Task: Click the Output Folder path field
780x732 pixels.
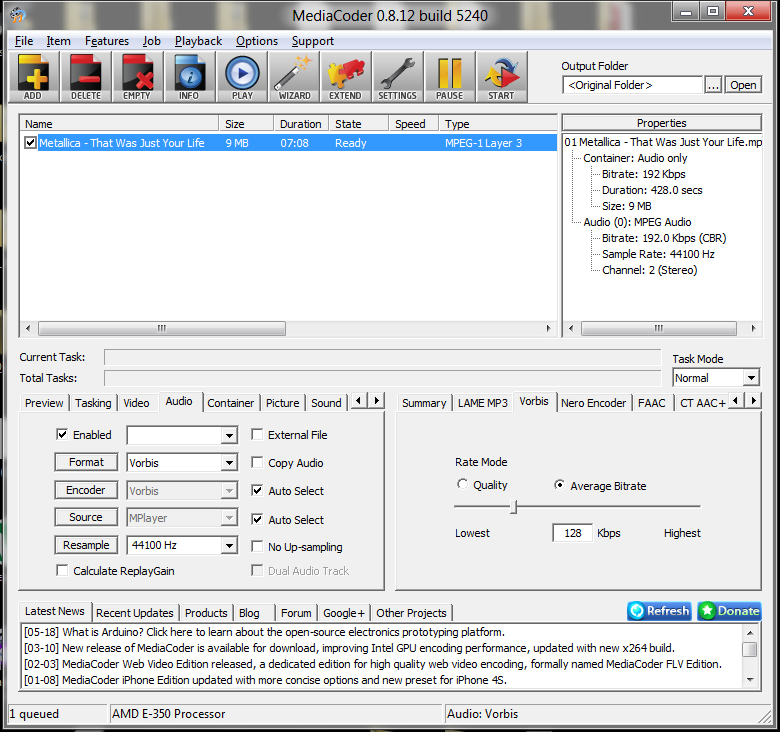Action: point(633,85)
